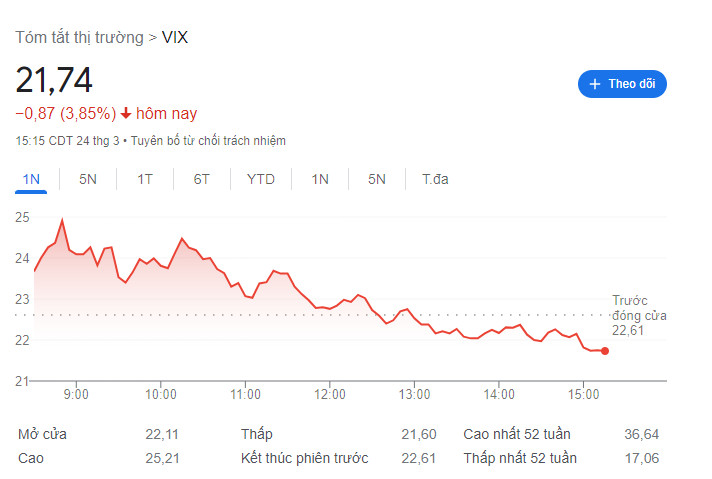This screenshot has width=712, height=479.
Task: Select the 1N tab right after YTD
Action: coord(320,179)
